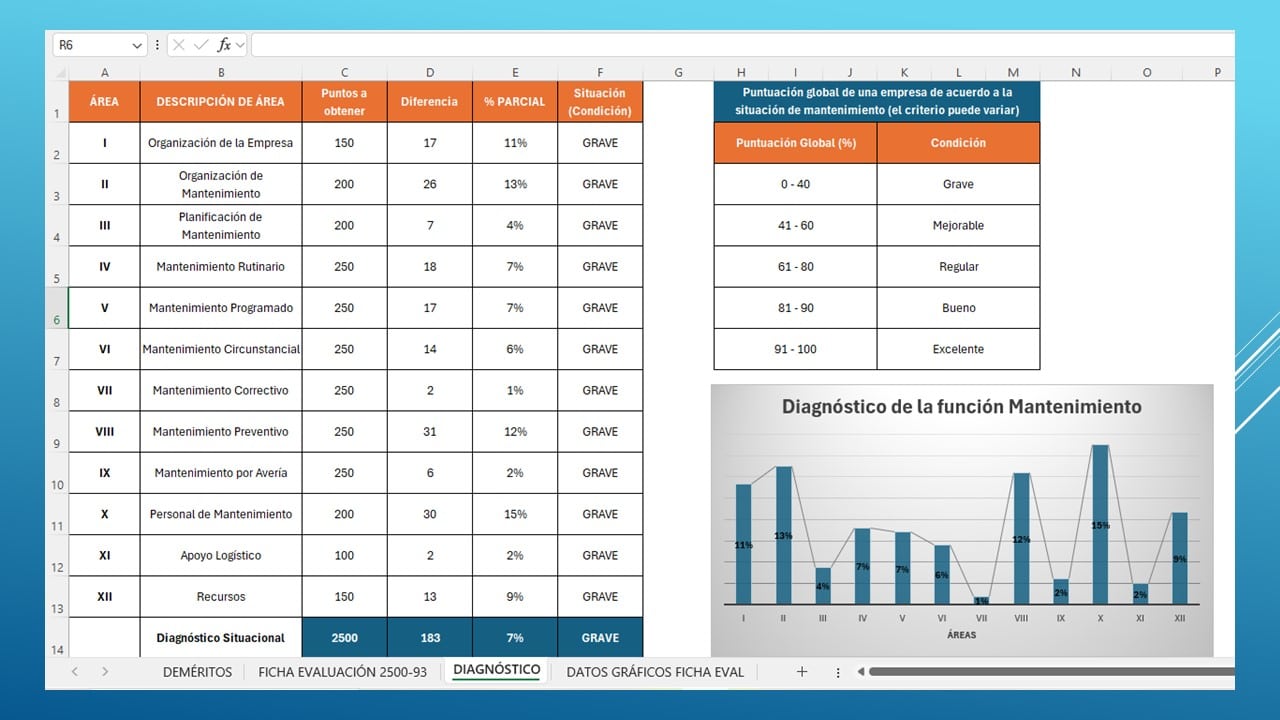
Task: Add a new worksheet with the plus icon
Action: pyautogui.click(x=802, y=672)
